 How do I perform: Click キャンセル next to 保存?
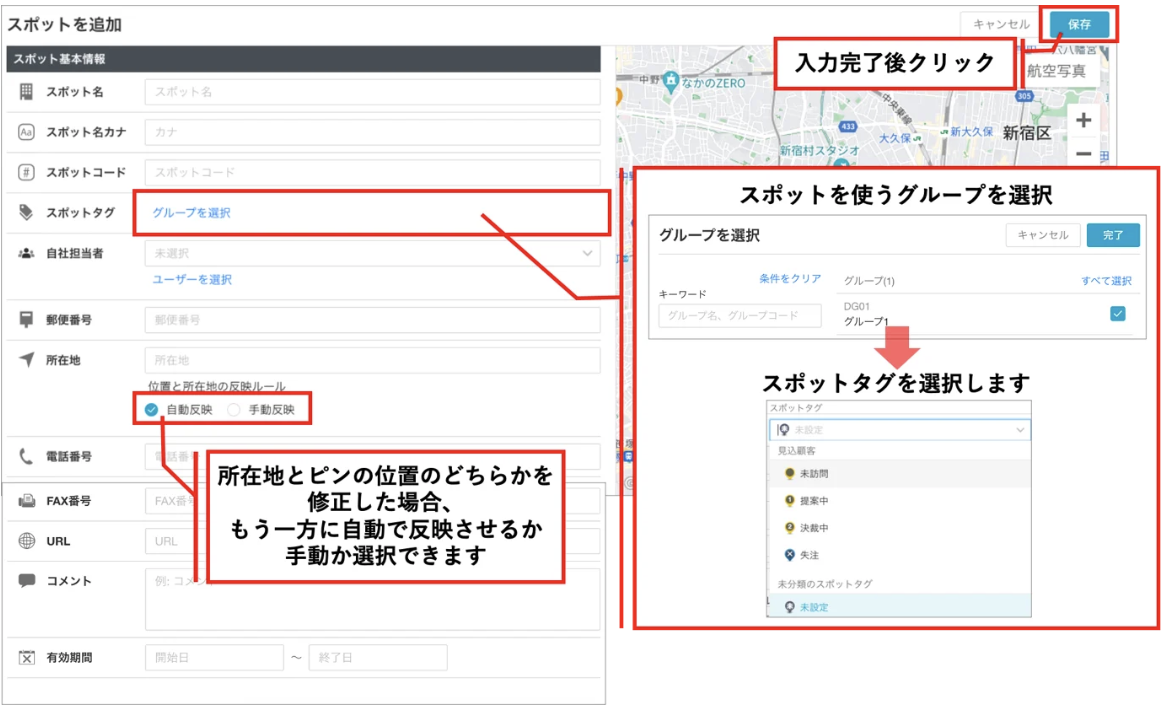pyautogui.click(x=1001, y=25)
